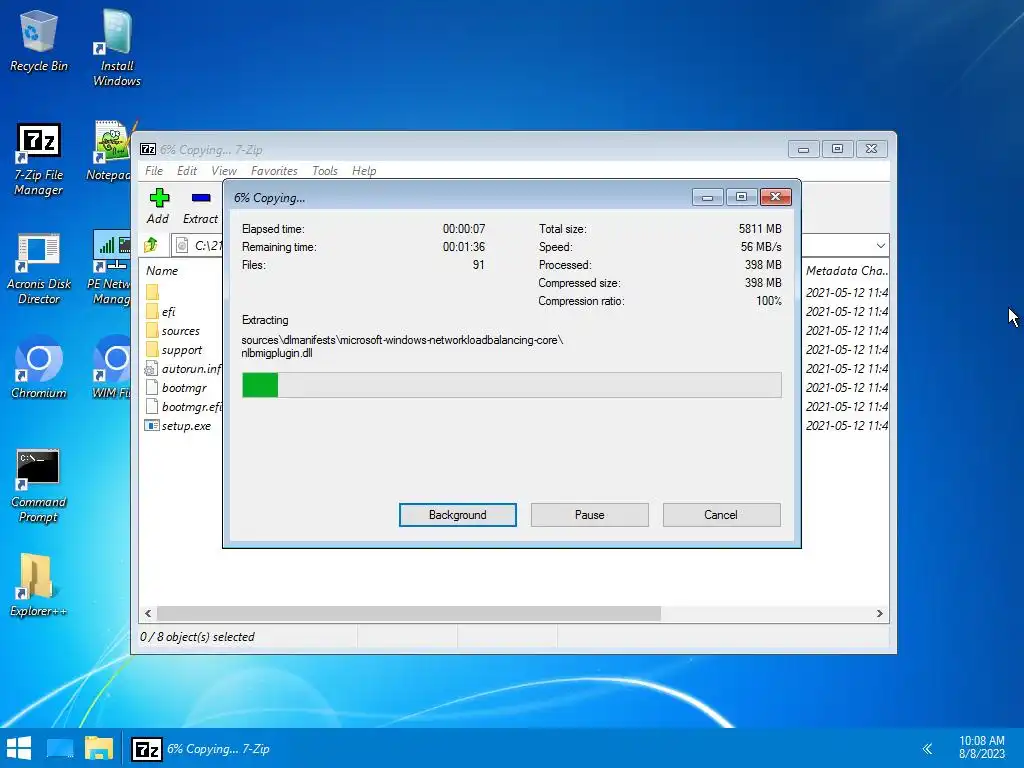The image size is (1024, 768).
Task: Click the blue desktop taskbar icon
Action: pos(60,748)
